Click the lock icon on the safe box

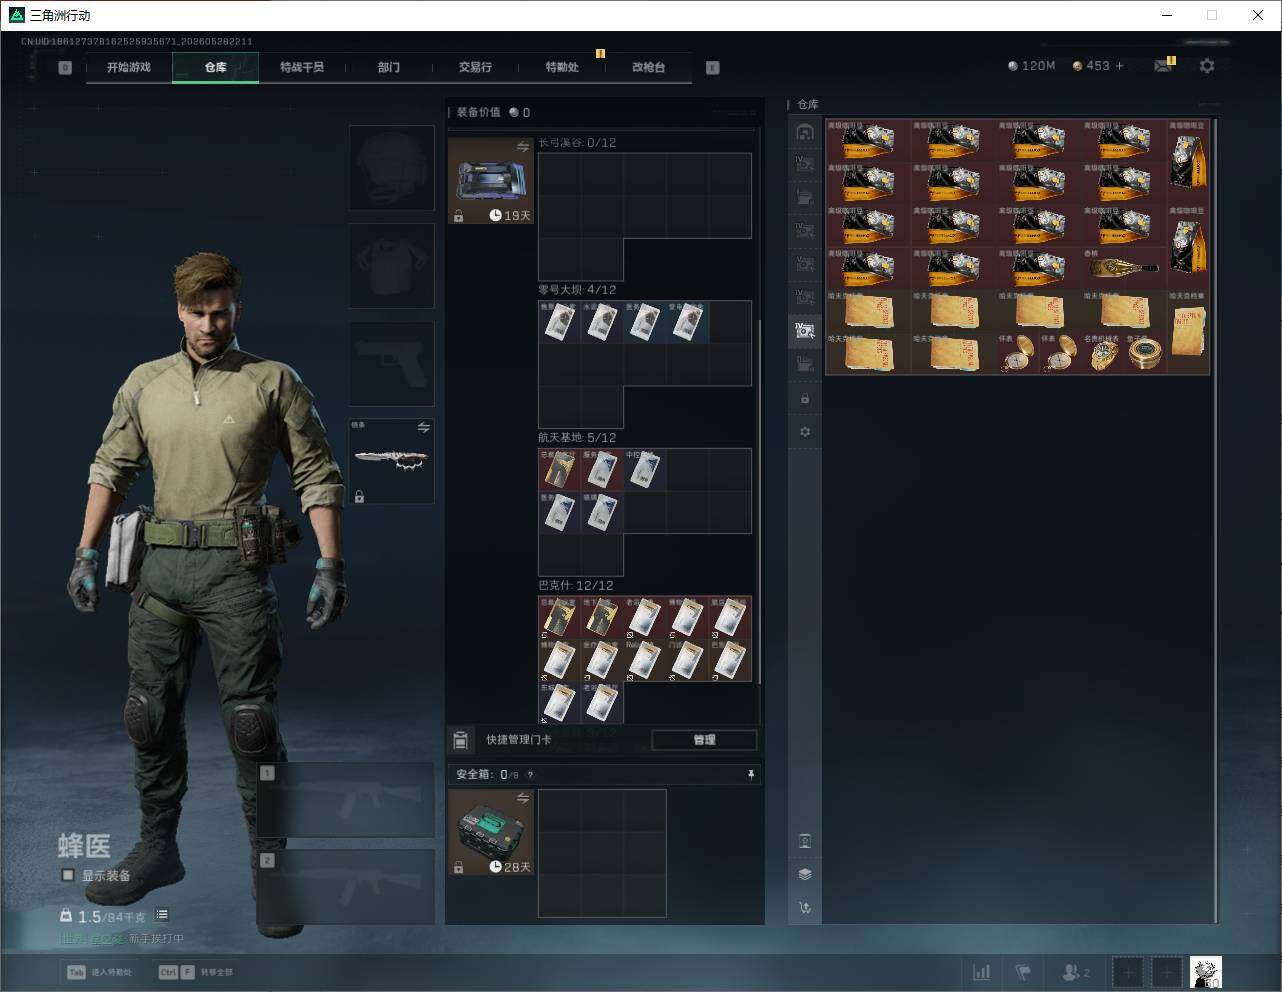(458, 867)
